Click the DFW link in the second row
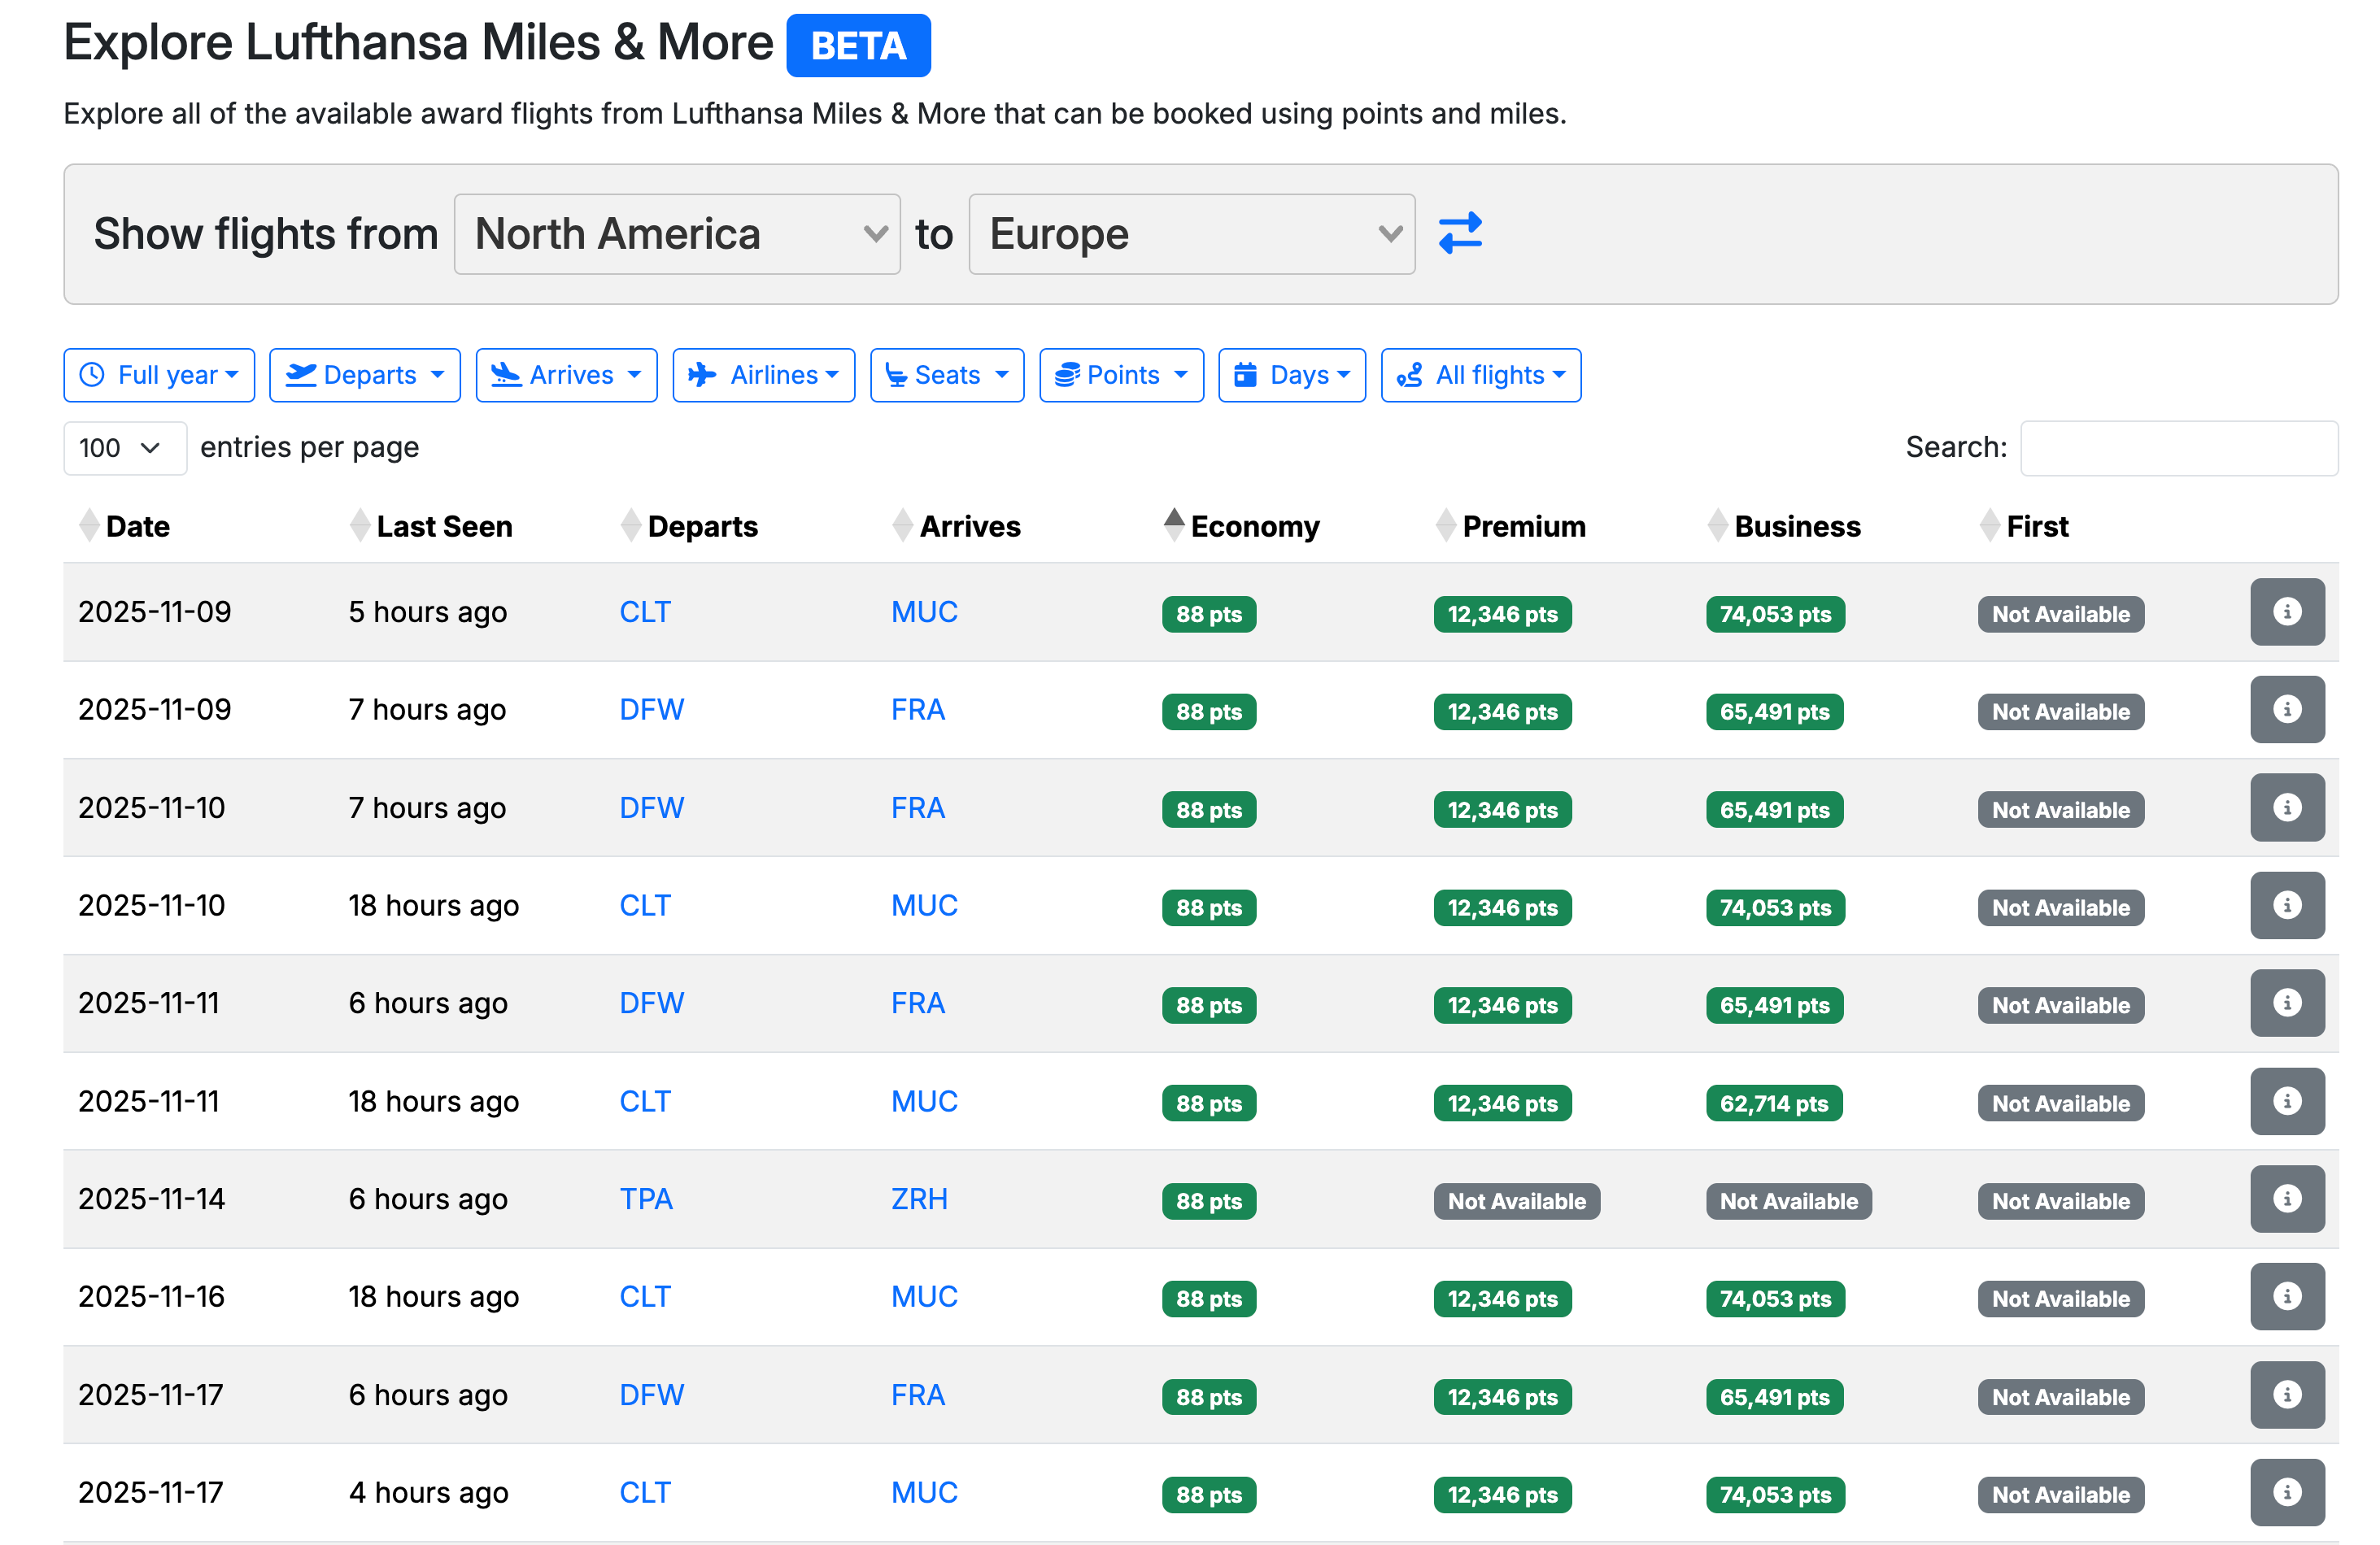2380x1545 pixels. (651, 710)
